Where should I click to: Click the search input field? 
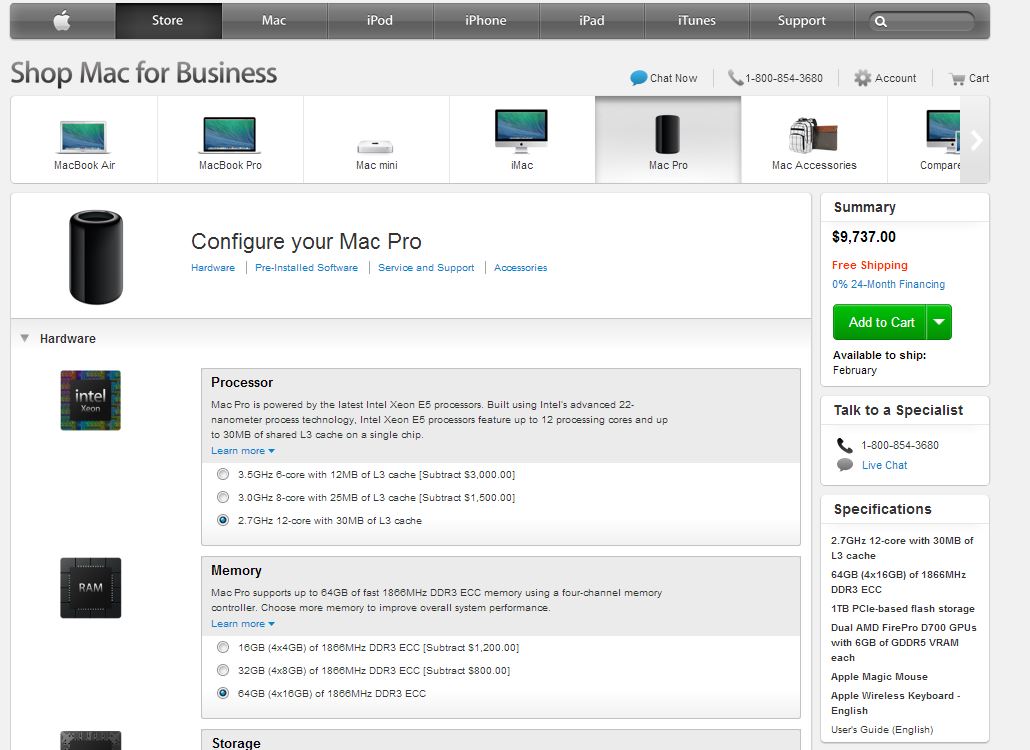922,21
